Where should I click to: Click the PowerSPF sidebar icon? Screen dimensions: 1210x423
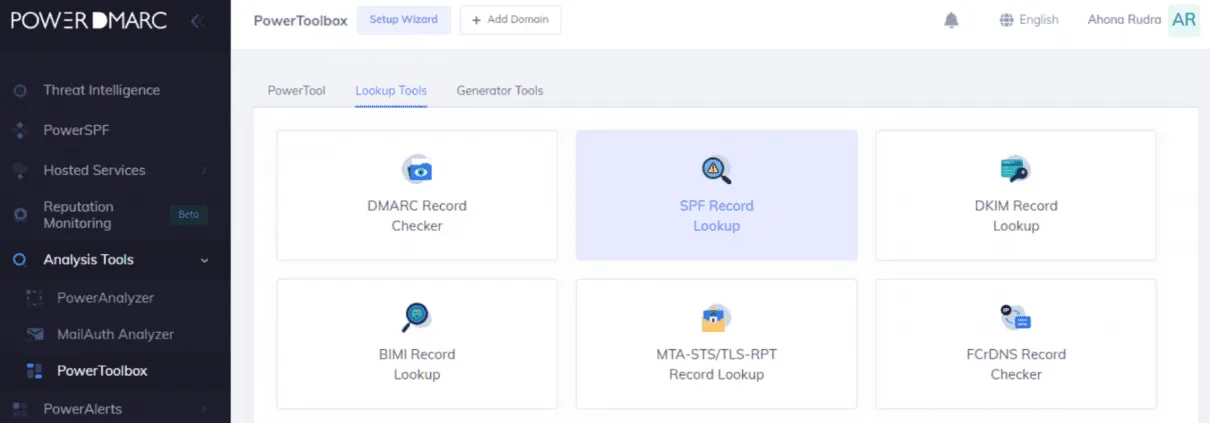(20, 130)
